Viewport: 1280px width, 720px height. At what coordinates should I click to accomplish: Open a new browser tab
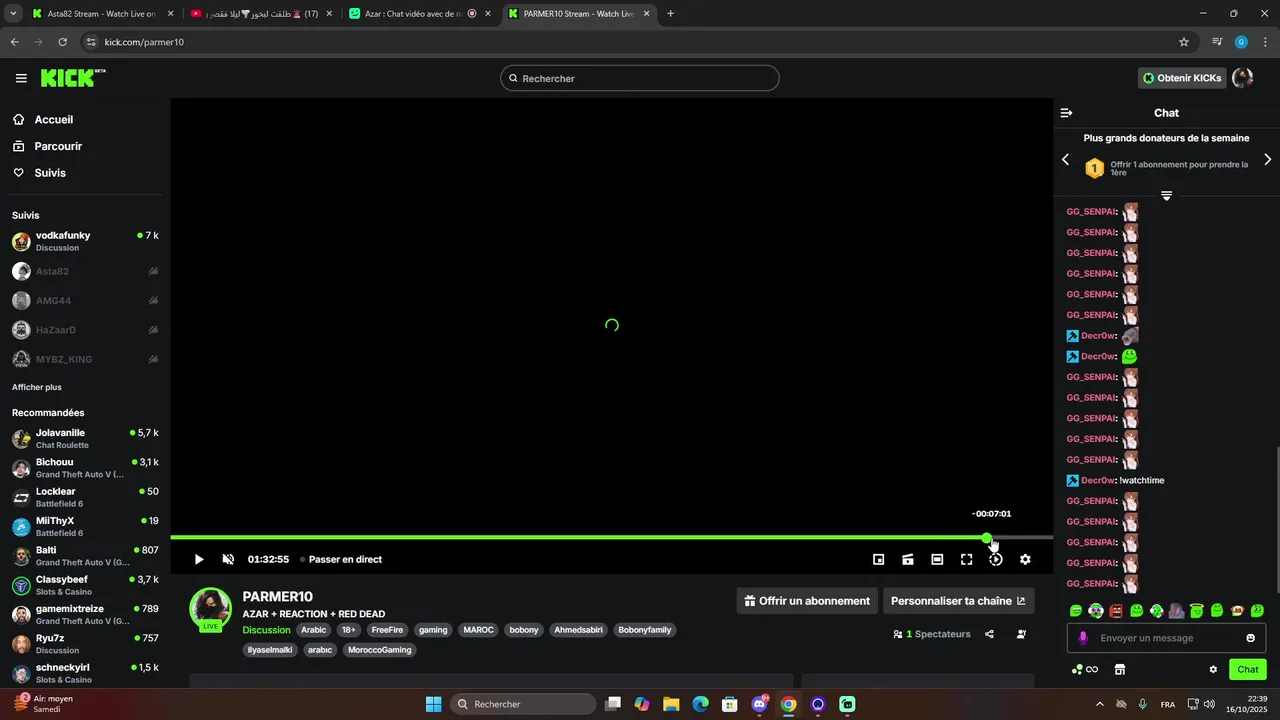pos(670,14)
